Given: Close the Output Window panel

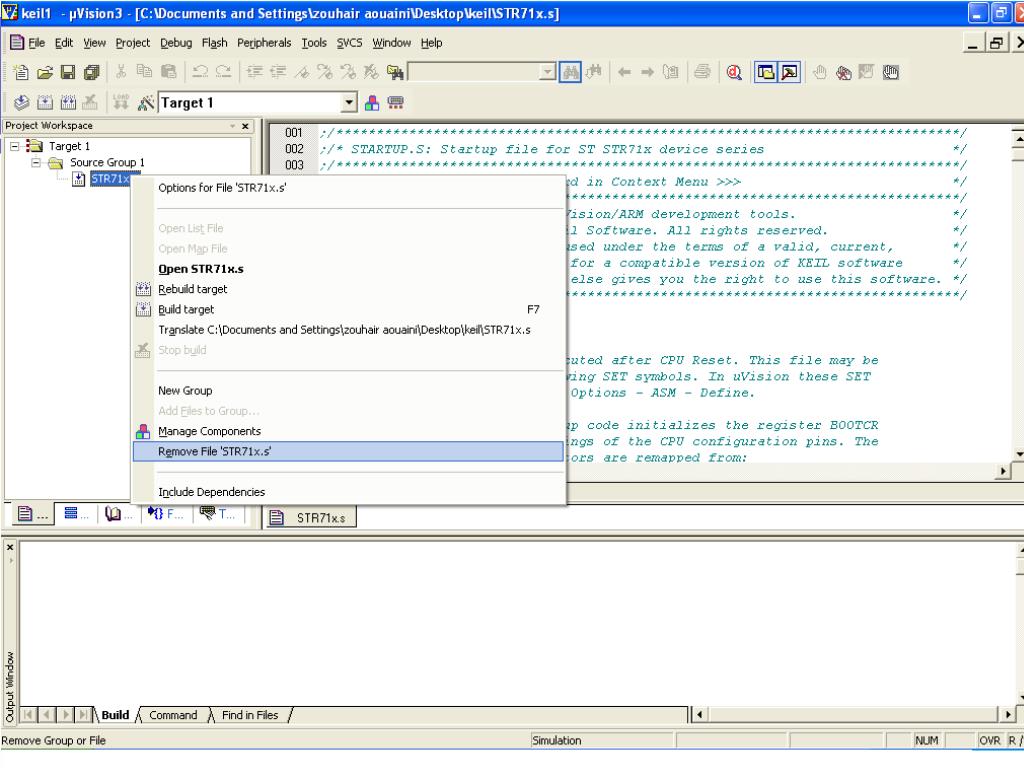Looking at the screenshot, I should 10,547.
